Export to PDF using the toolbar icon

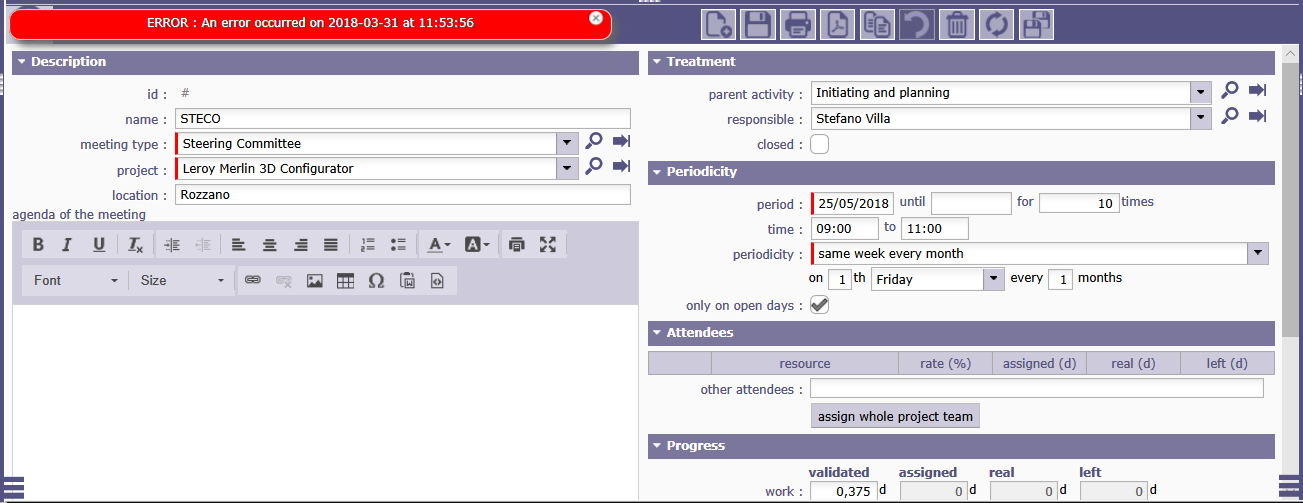(x=836, y=24)
